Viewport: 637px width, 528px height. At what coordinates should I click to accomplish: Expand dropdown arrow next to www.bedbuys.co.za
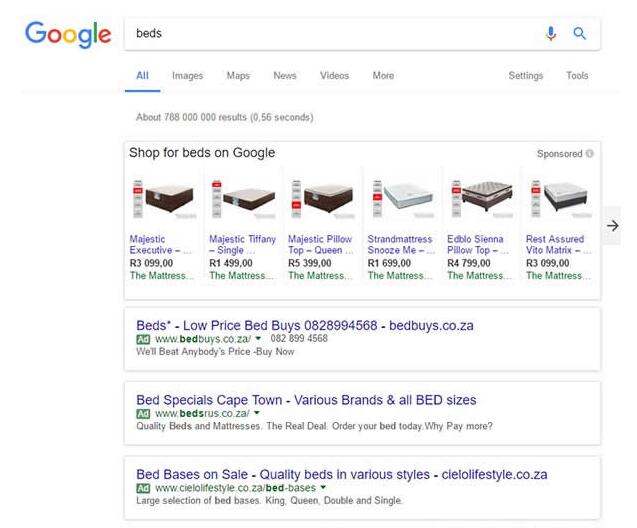pyautogui.click(x=258, y=338)
